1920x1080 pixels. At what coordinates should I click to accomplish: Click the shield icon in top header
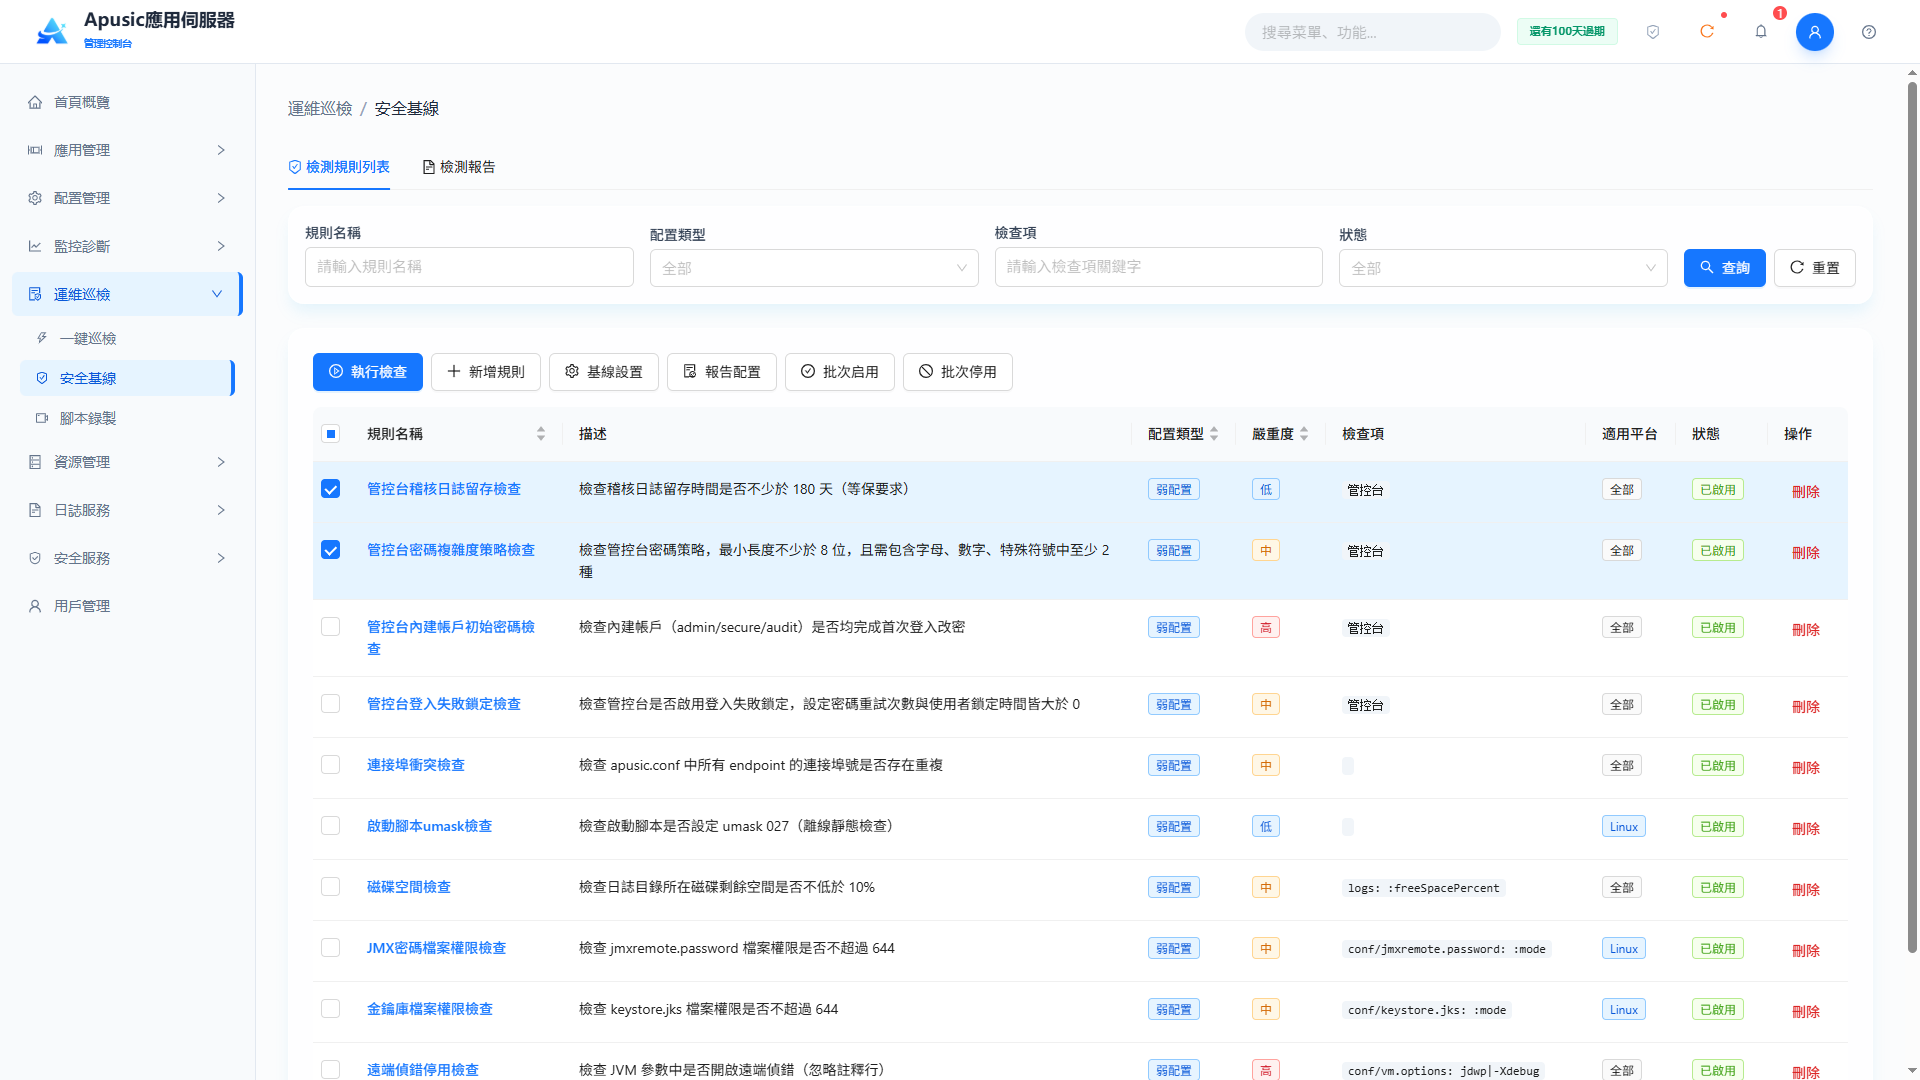1653,32
